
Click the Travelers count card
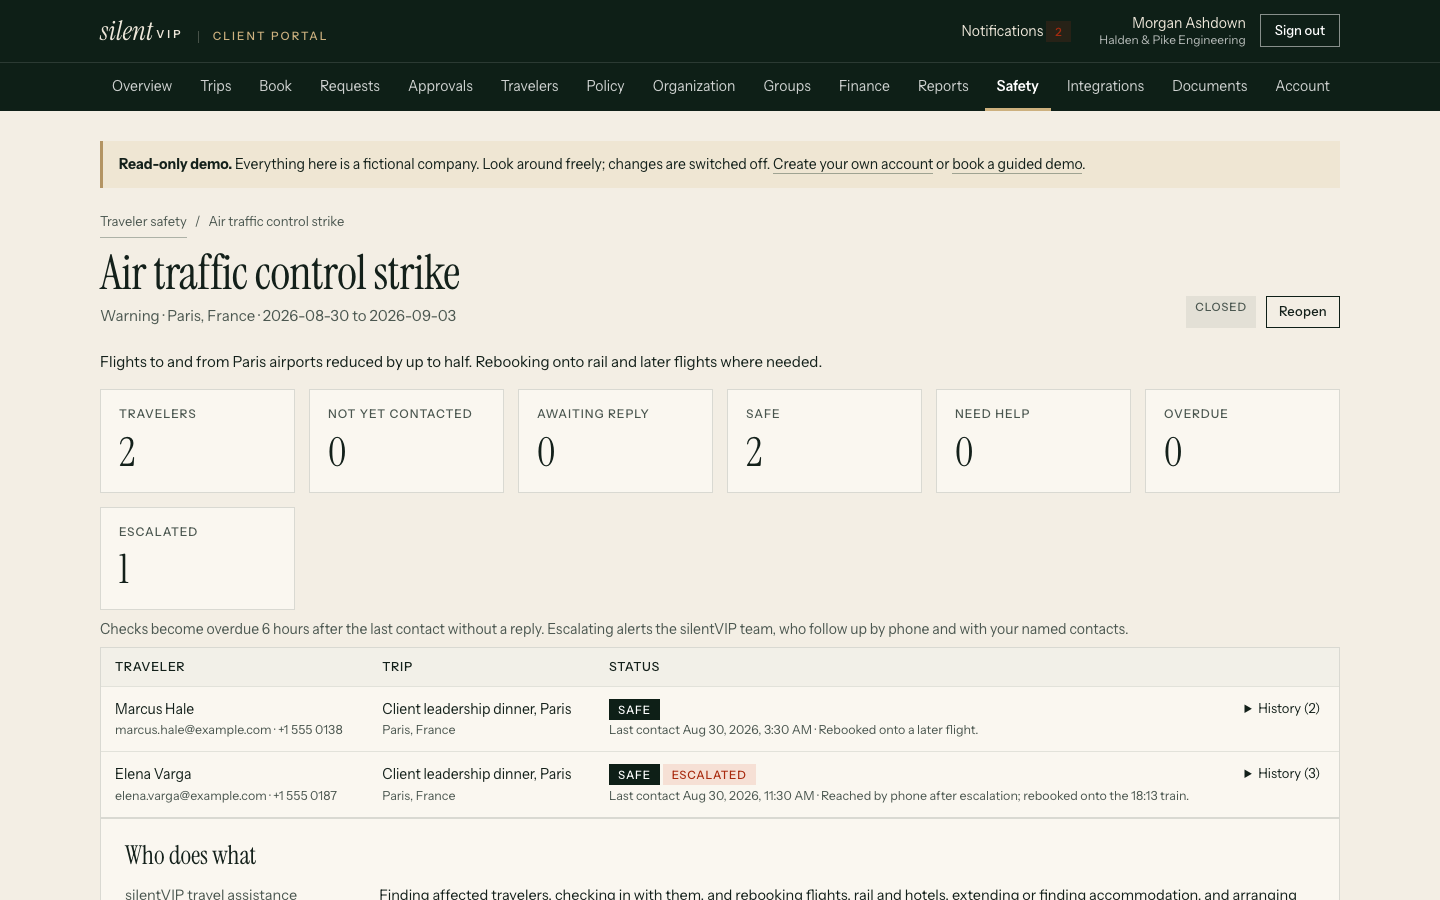pyautogui.click(x=197, y=441)
